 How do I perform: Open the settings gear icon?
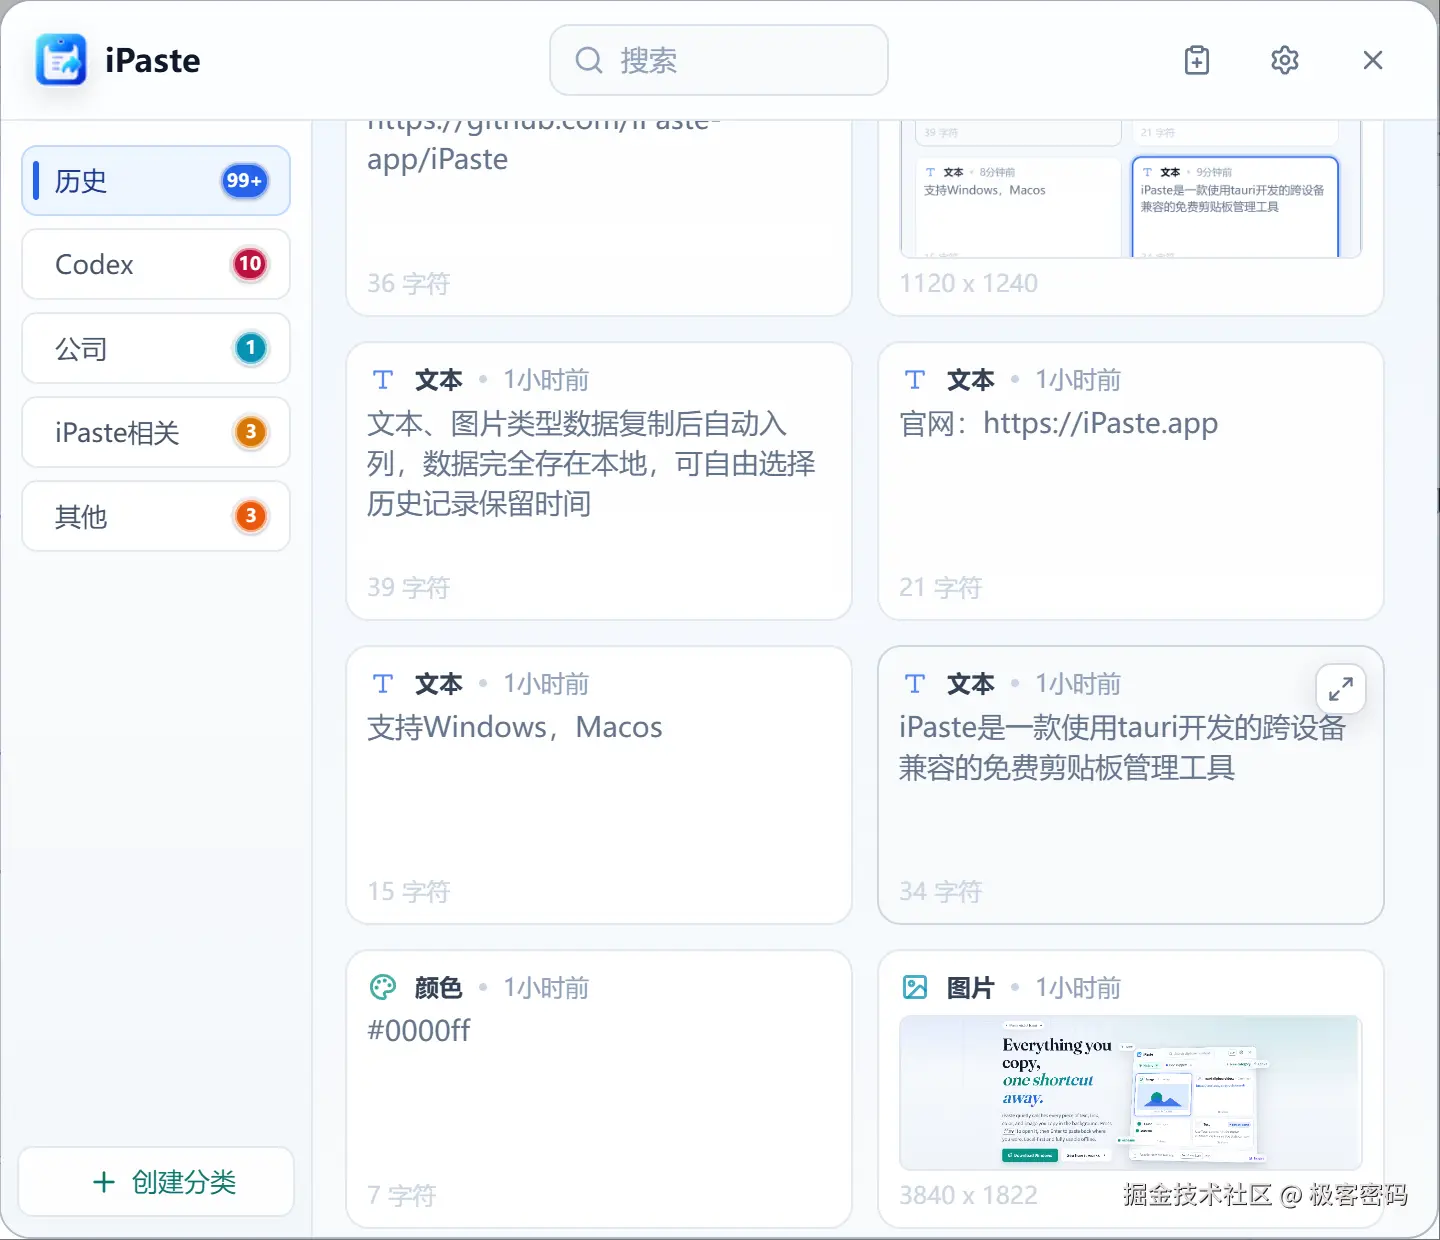coord(1285,60)
